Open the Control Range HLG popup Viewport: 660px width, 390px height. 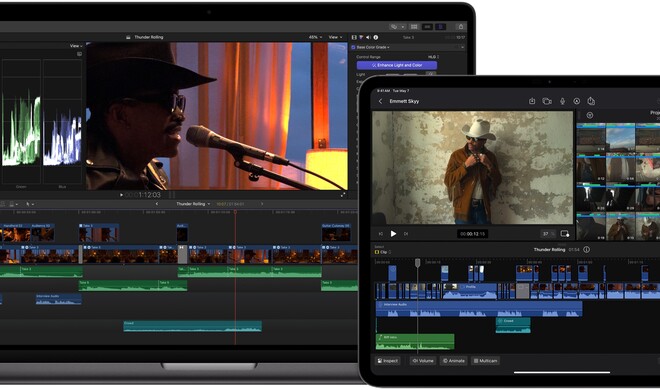[x=434, y=57]
